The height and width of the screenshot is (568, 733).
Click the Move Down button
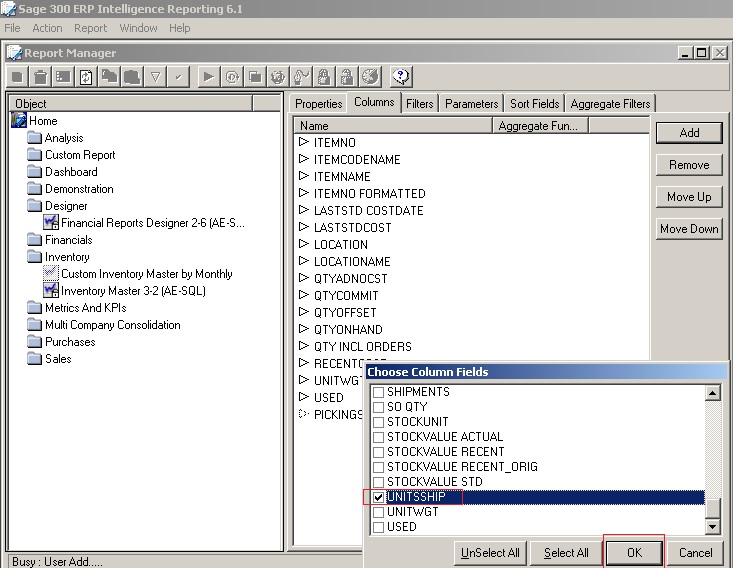point(689,229)
